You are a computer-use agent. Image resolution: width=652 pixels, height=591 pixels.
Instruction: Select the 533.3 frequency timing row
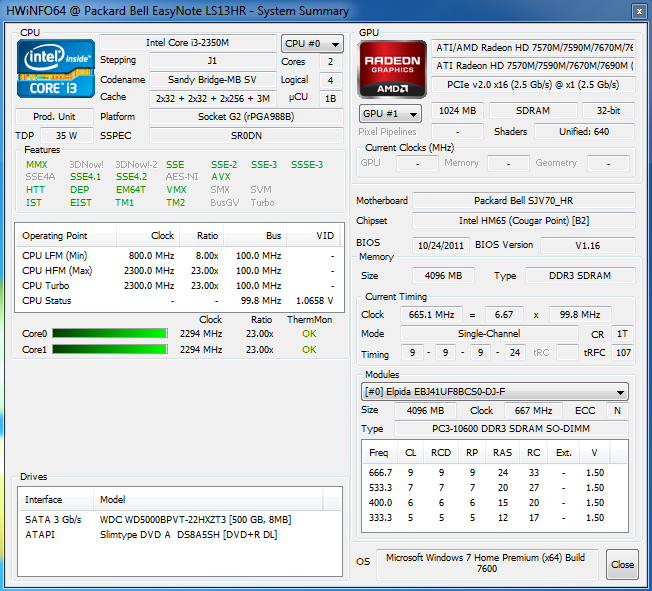click(x=494, y=487)
